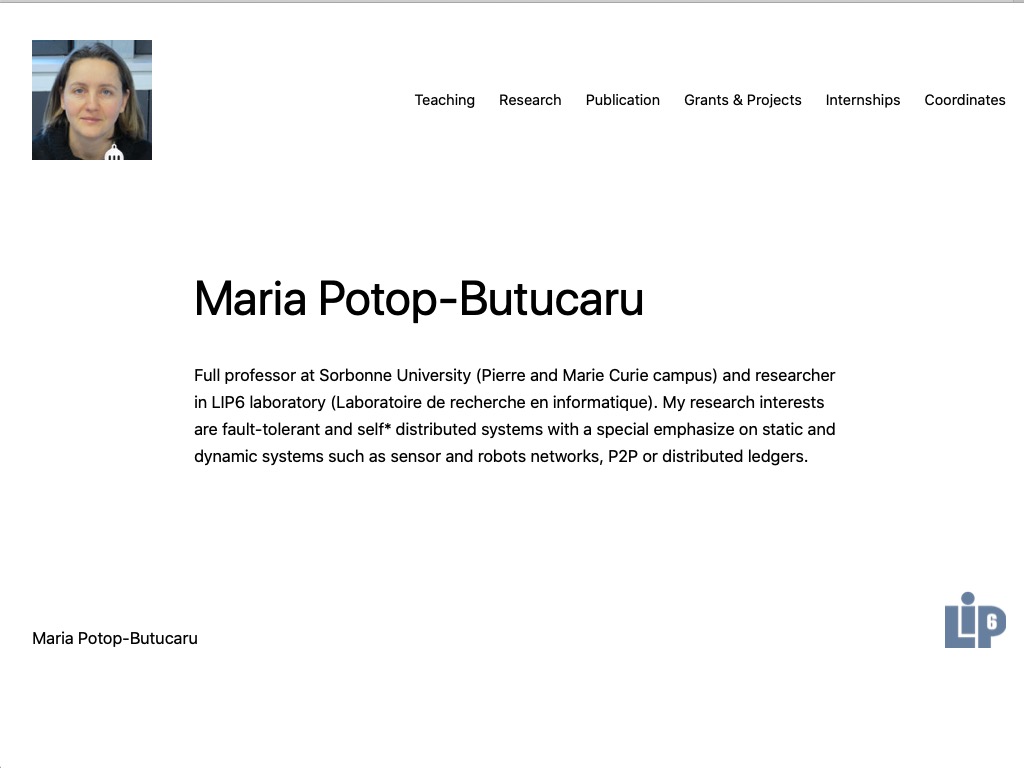Click the Research link in the top navigation
The height and width of the screenshot is (768, 1024).
(x=530, y=100)
